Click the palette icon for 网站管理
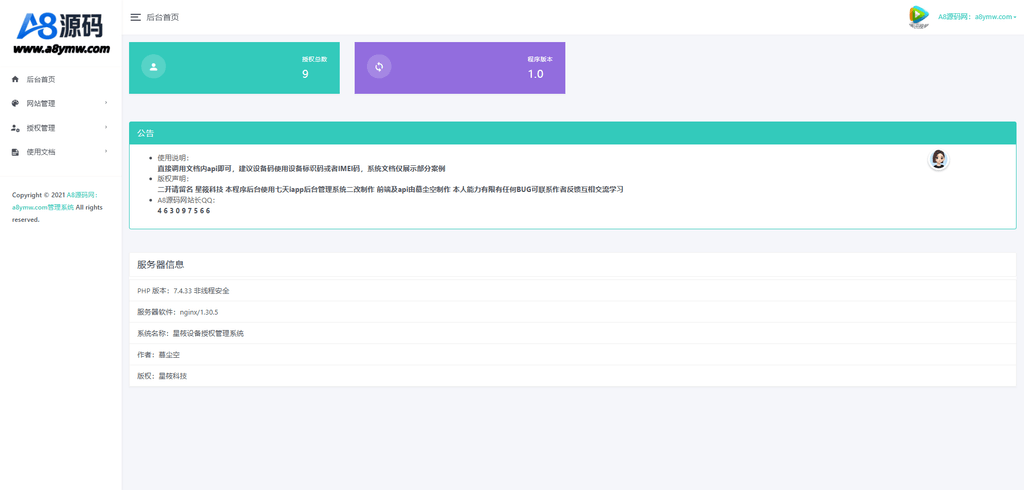 point(16,103)
